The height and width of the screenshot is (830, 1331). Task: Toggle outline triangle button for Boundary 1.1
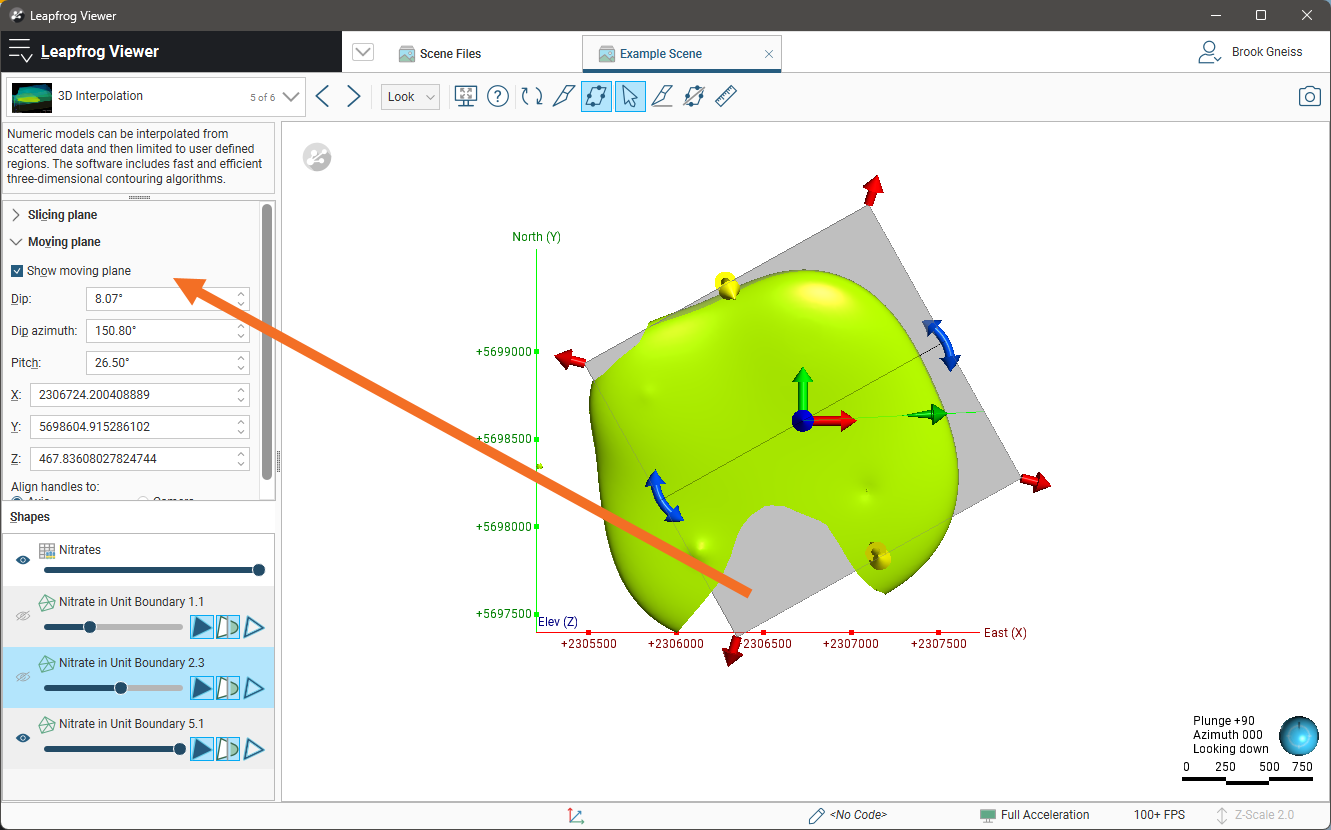[x=254, y=627]
